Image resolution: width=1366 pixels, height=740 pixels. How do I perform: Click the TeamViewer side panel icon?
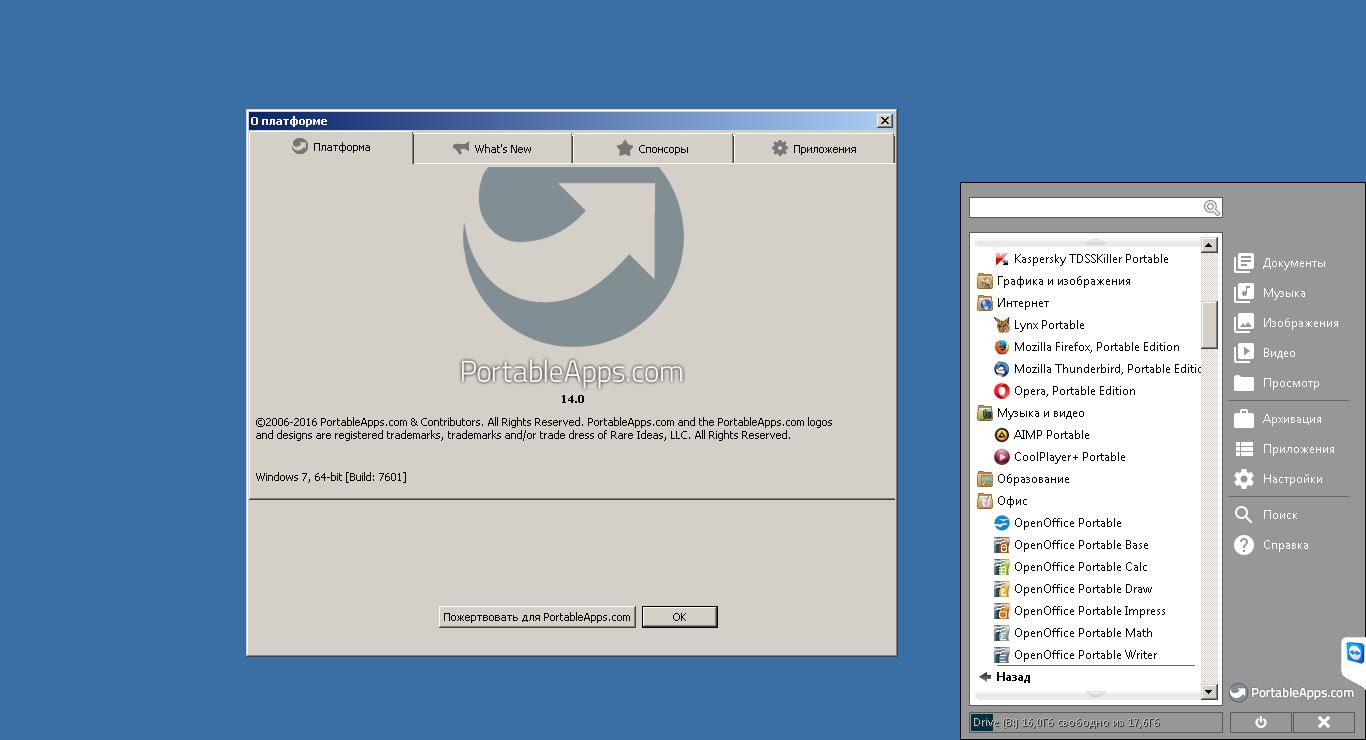tap(1355, 654)
